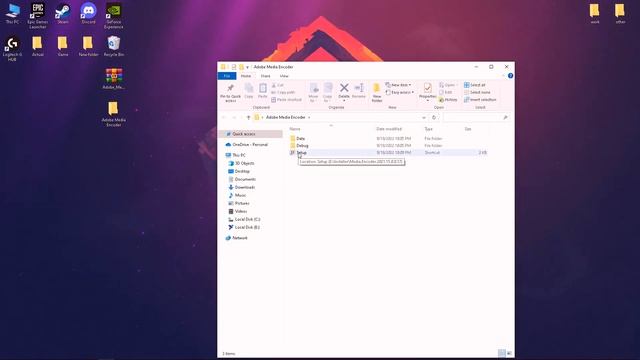640x360 pixels.
Task: Click the Forward navigation arrow
Action: (234, 118)
